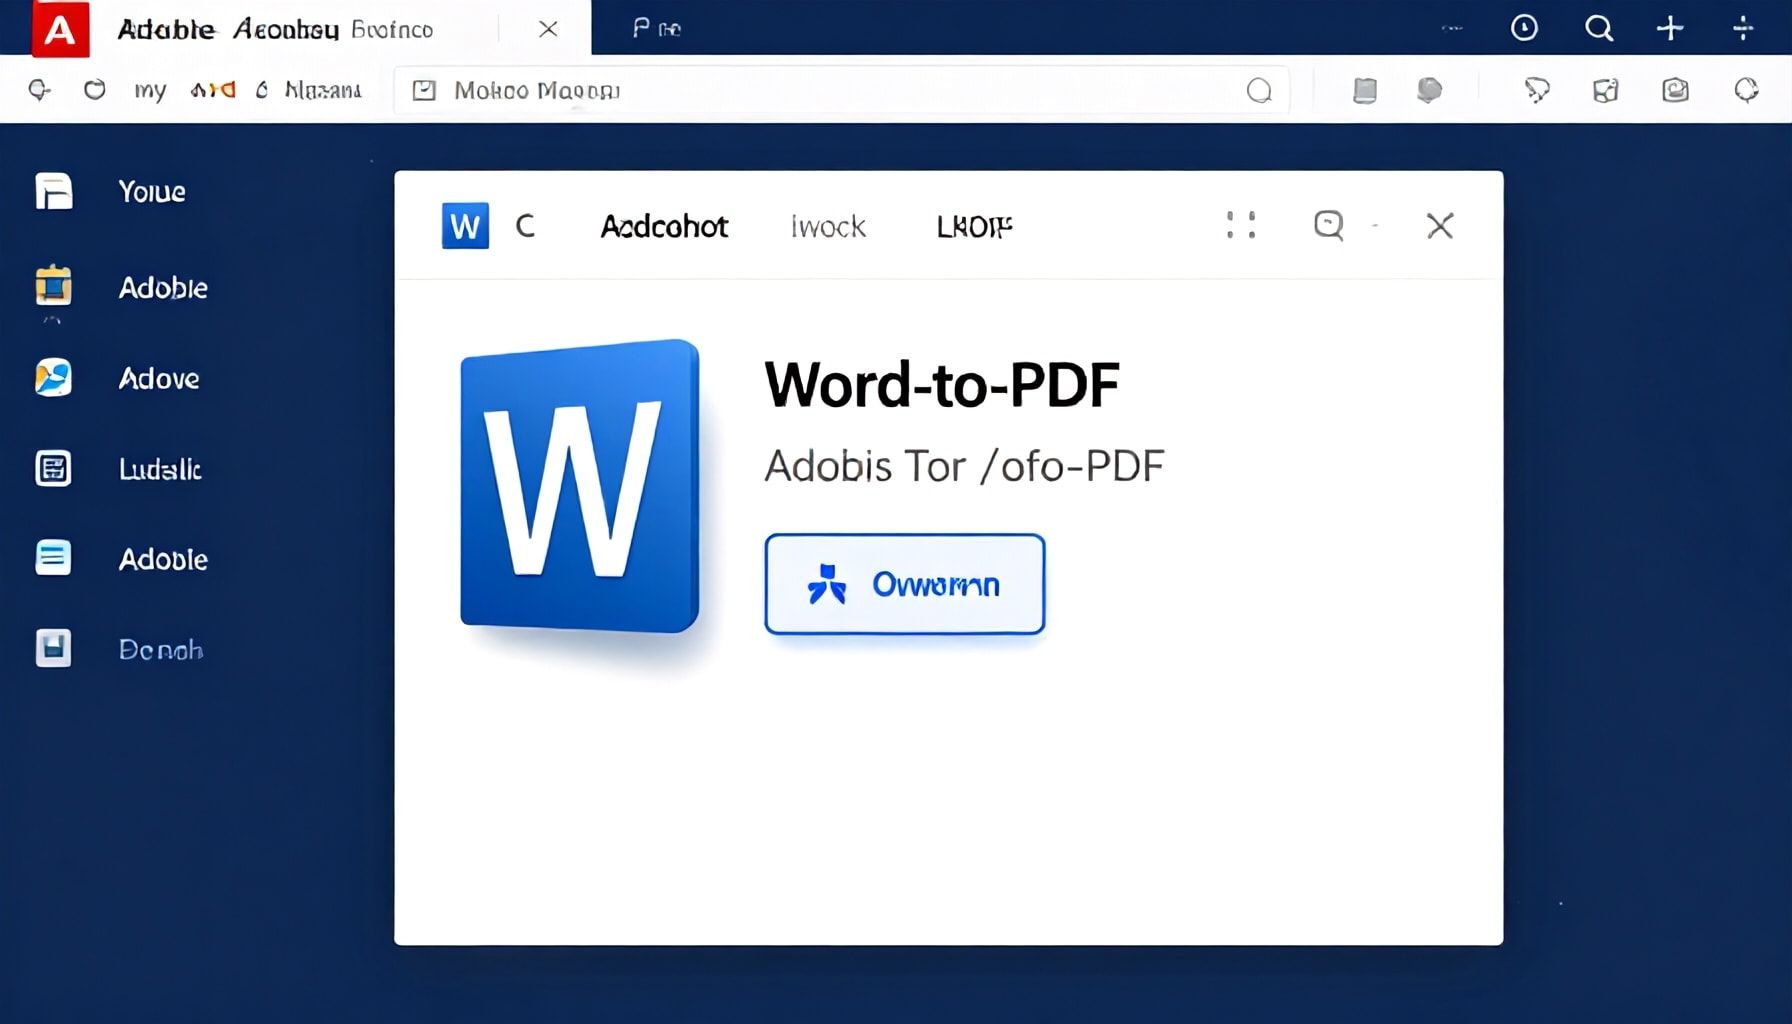Click the four-dots icon in the dialog header
1792x1024 pixels.
pos(1241,225)
